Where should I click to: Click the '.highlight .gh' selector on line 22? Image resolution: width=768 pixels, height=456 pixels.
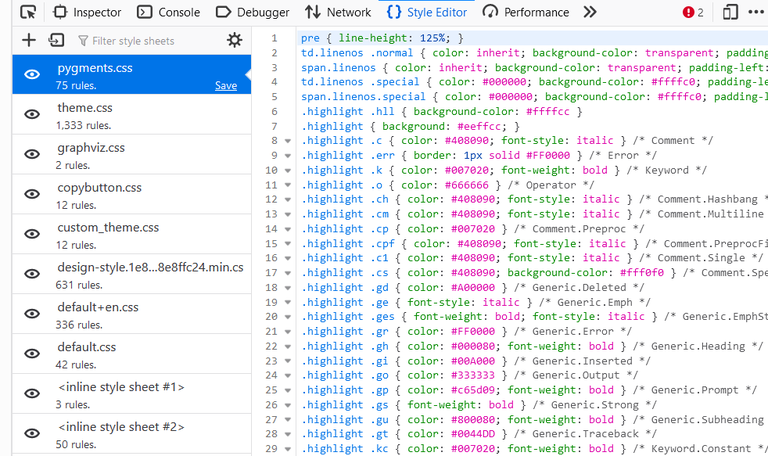(345, 346)
